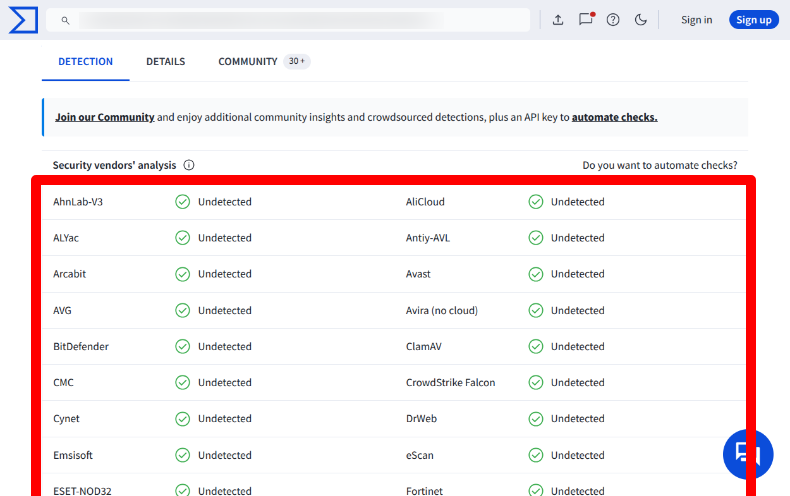This screenshot has height=496, width=790.
Task: Follow the Join our Community link
Action: click(105, 117)
